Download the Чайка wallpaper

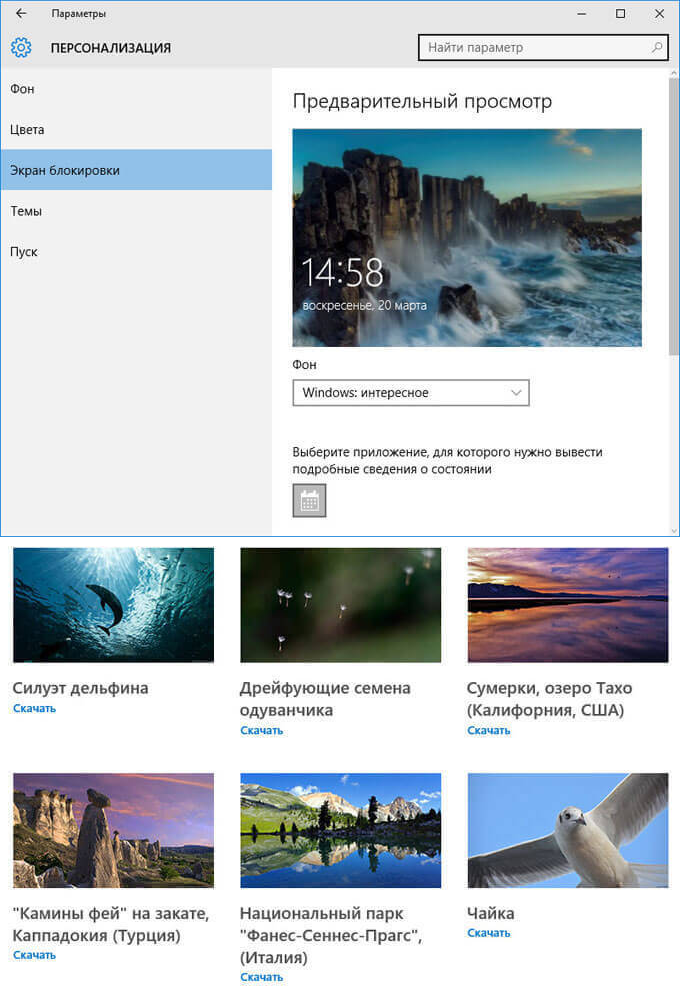pos(488,933)
